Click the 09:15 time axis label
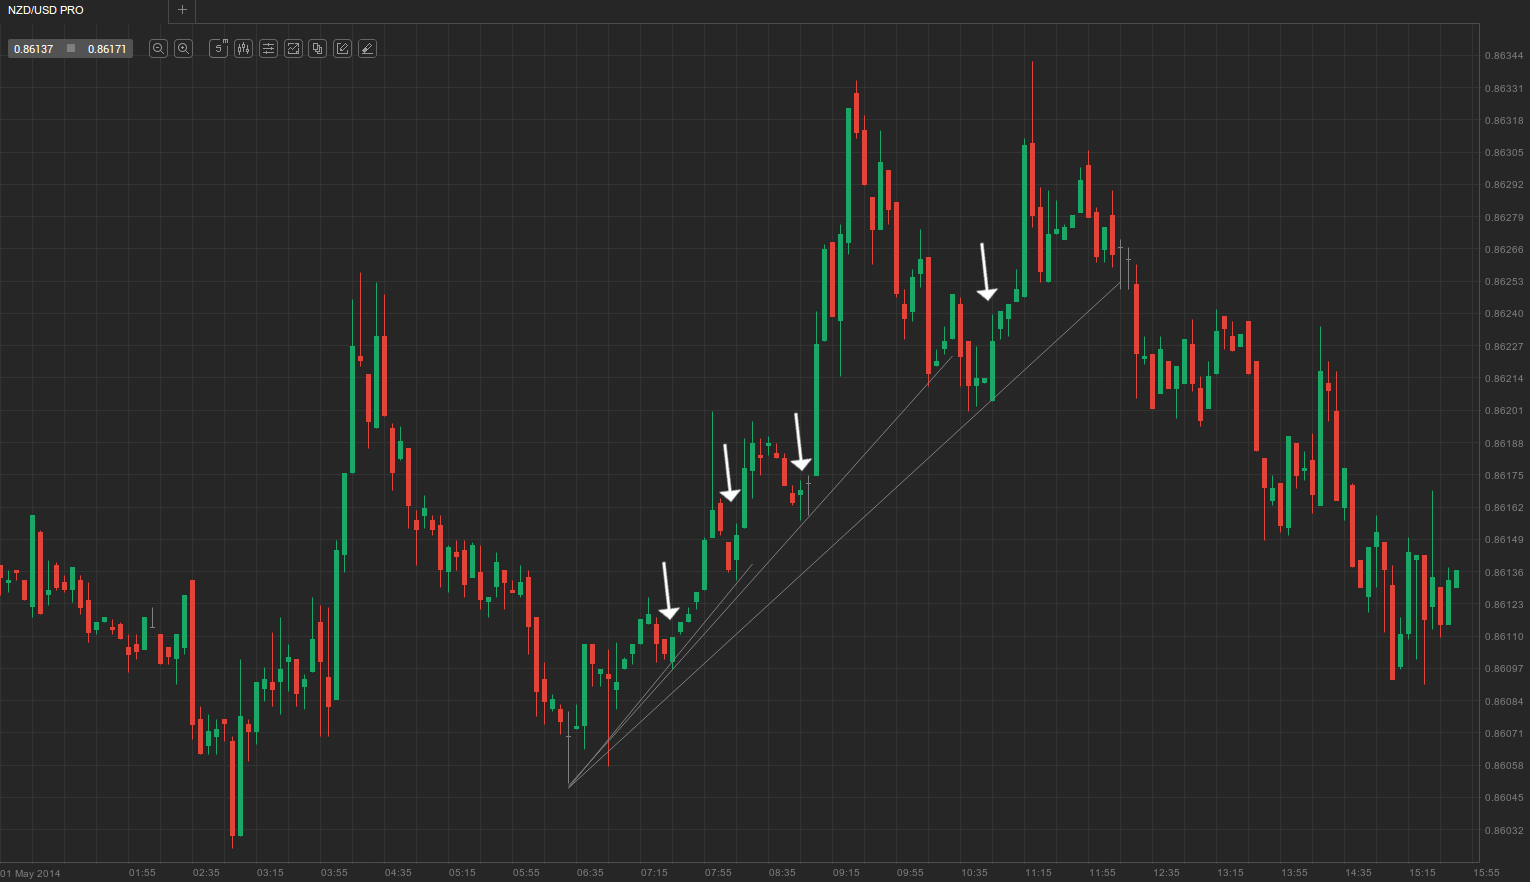The image size is (1530, 882). coord(846,873)
